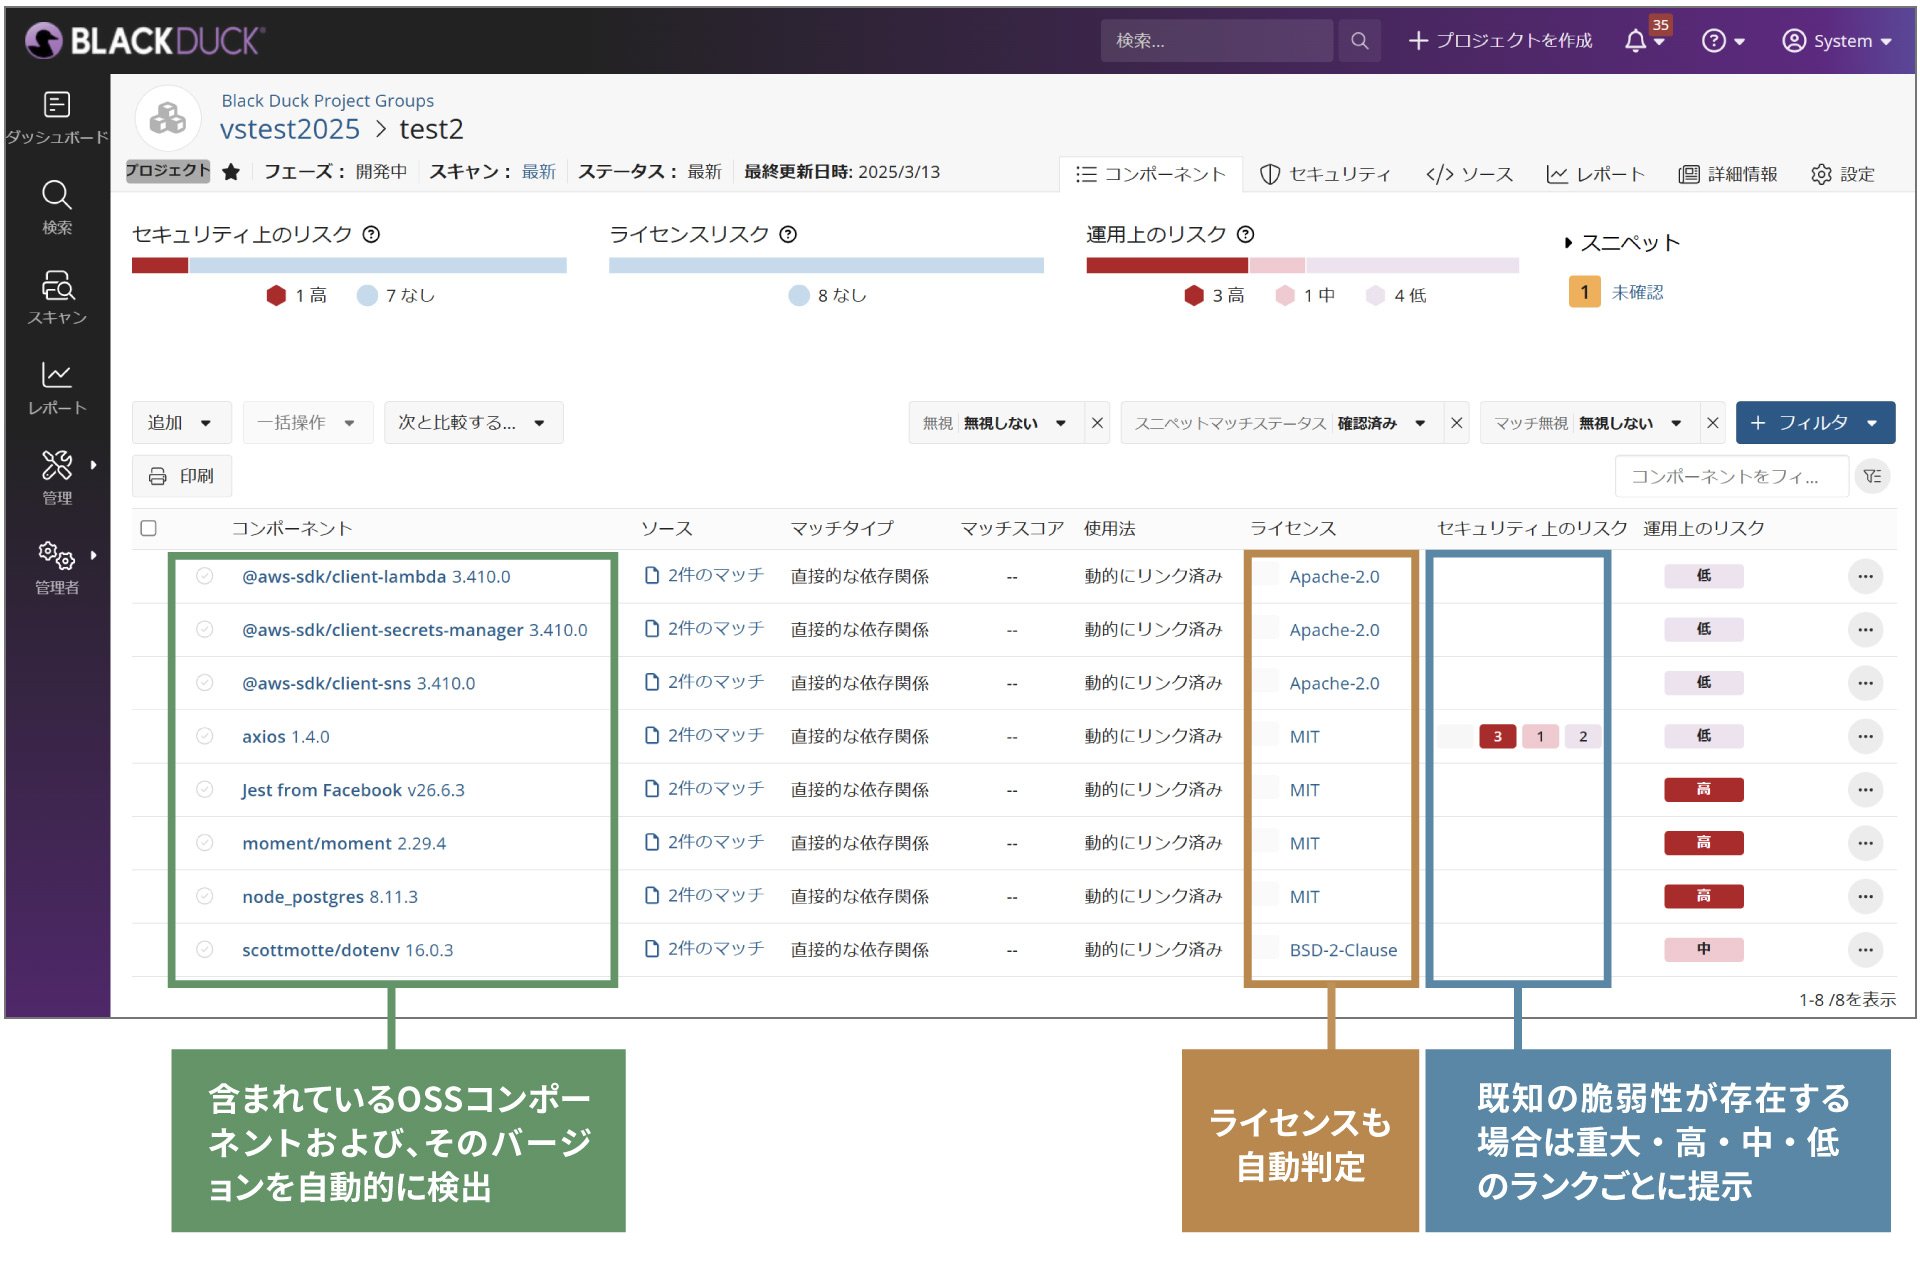The height and width of the screenshot is (1269, 1920).
Task: Focus the コンポーネントをフィ... filter field
Action: [x=1731, y=476]
